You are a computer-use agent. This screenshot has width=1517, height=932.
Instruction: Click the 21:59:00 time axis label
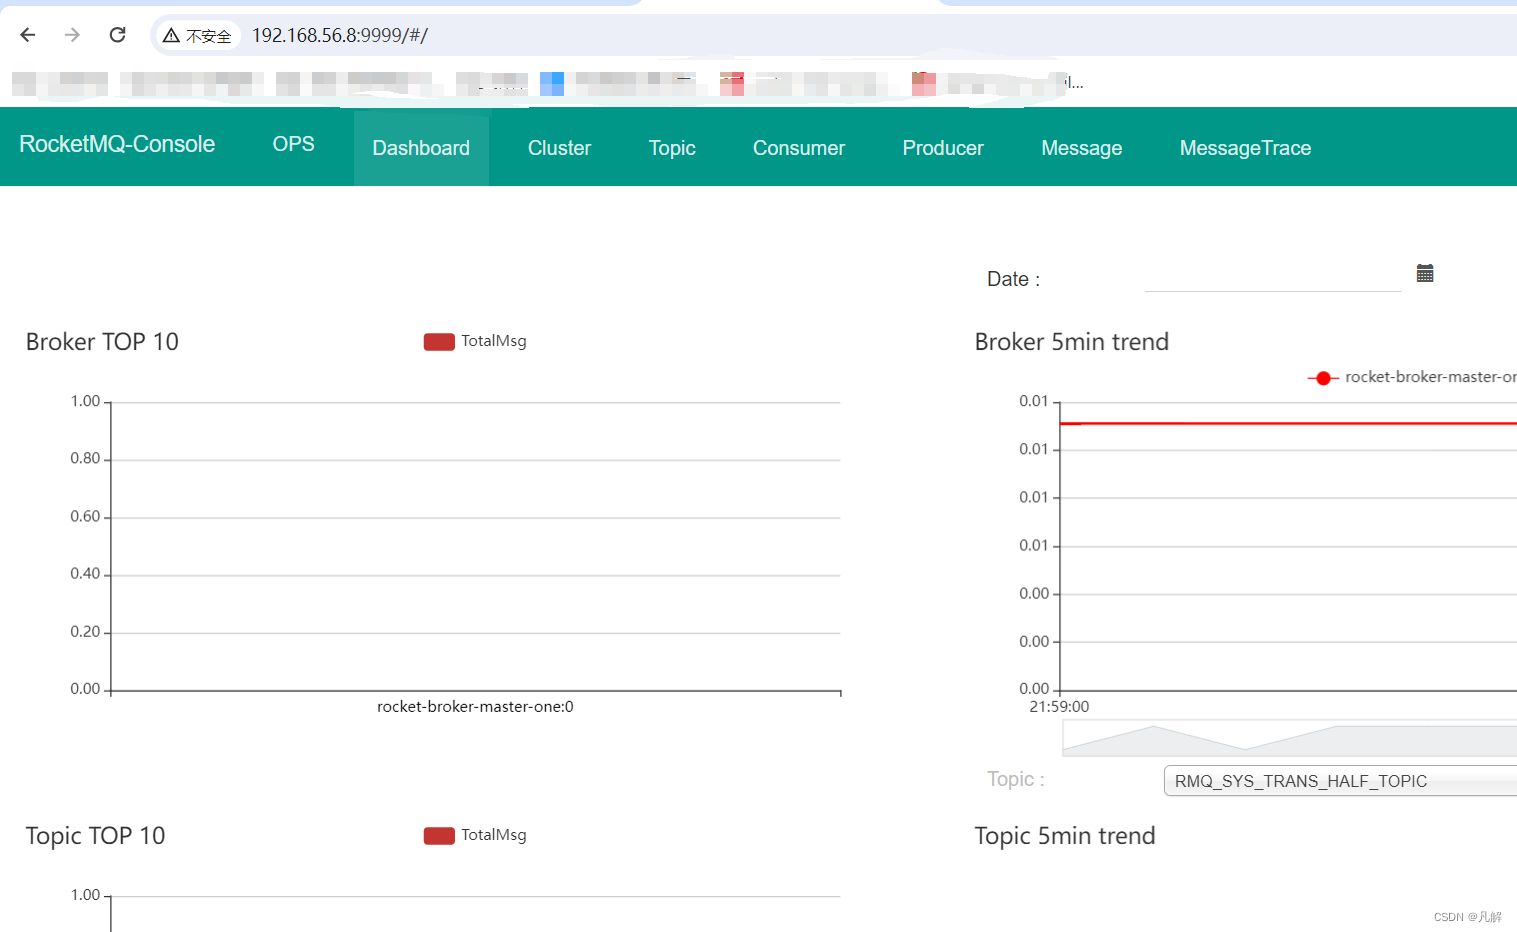click(x=1059, y=706)
